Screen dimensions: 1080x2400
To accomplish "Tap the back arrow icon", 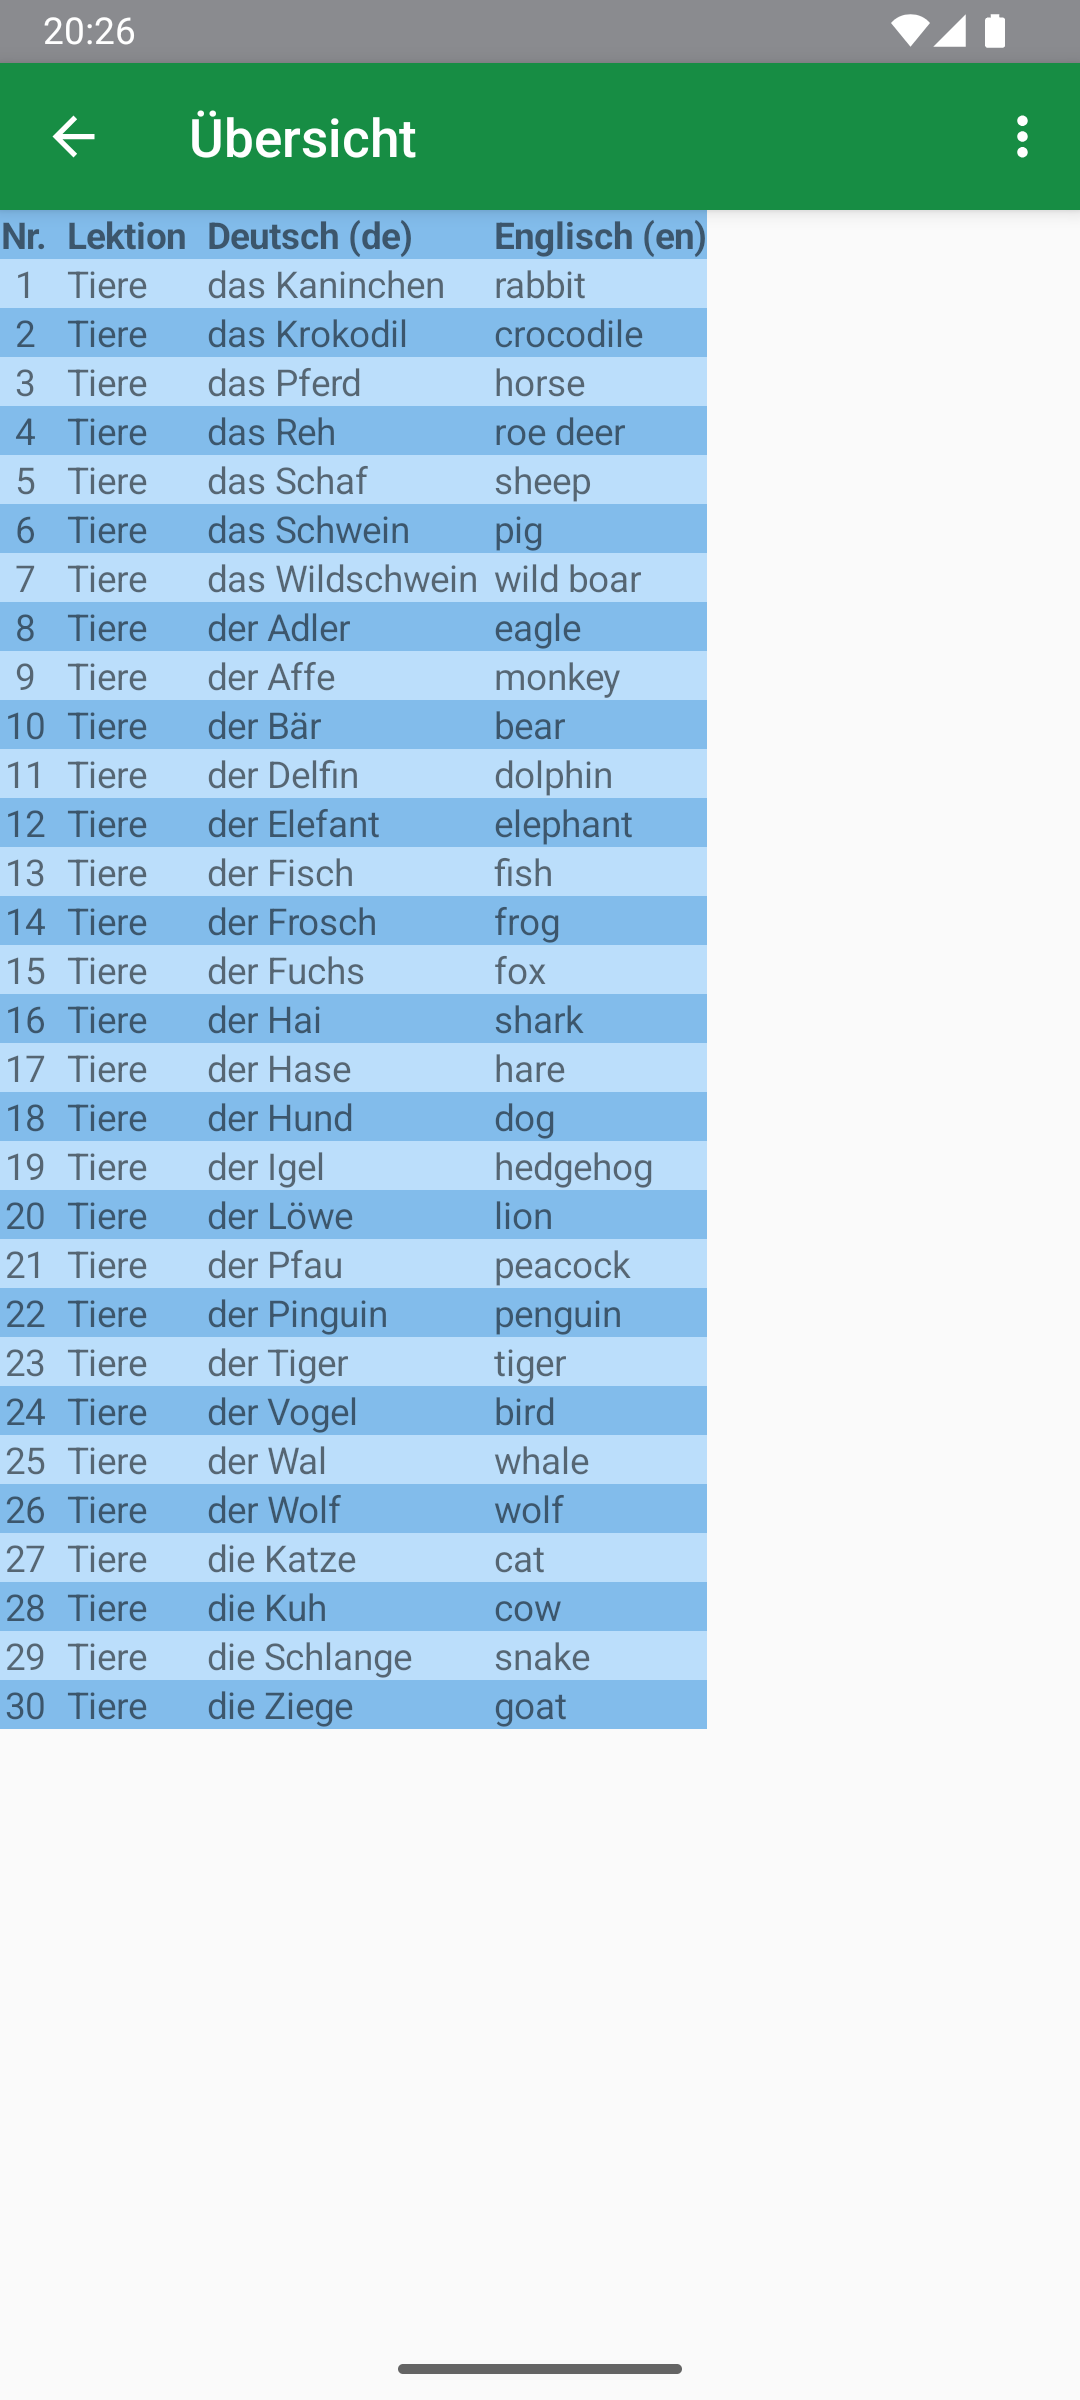I will 73,136.
